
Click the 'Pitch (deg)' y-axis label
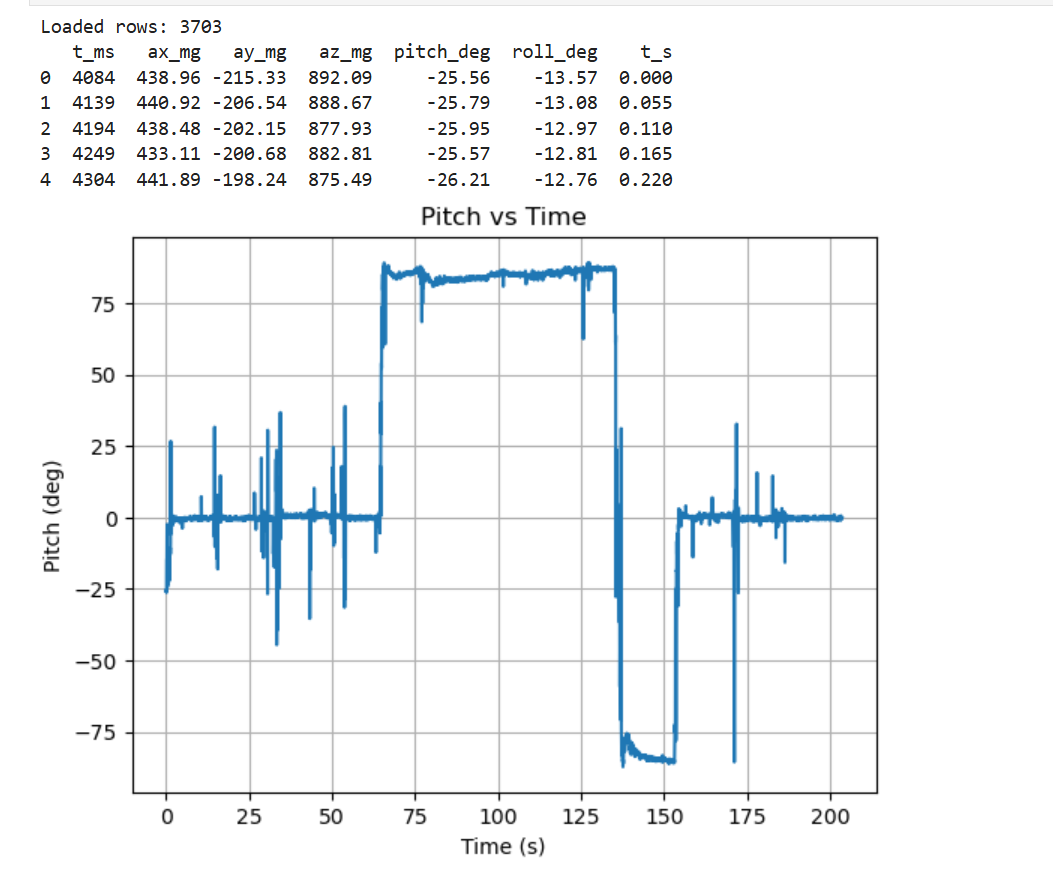coord(52,517)
